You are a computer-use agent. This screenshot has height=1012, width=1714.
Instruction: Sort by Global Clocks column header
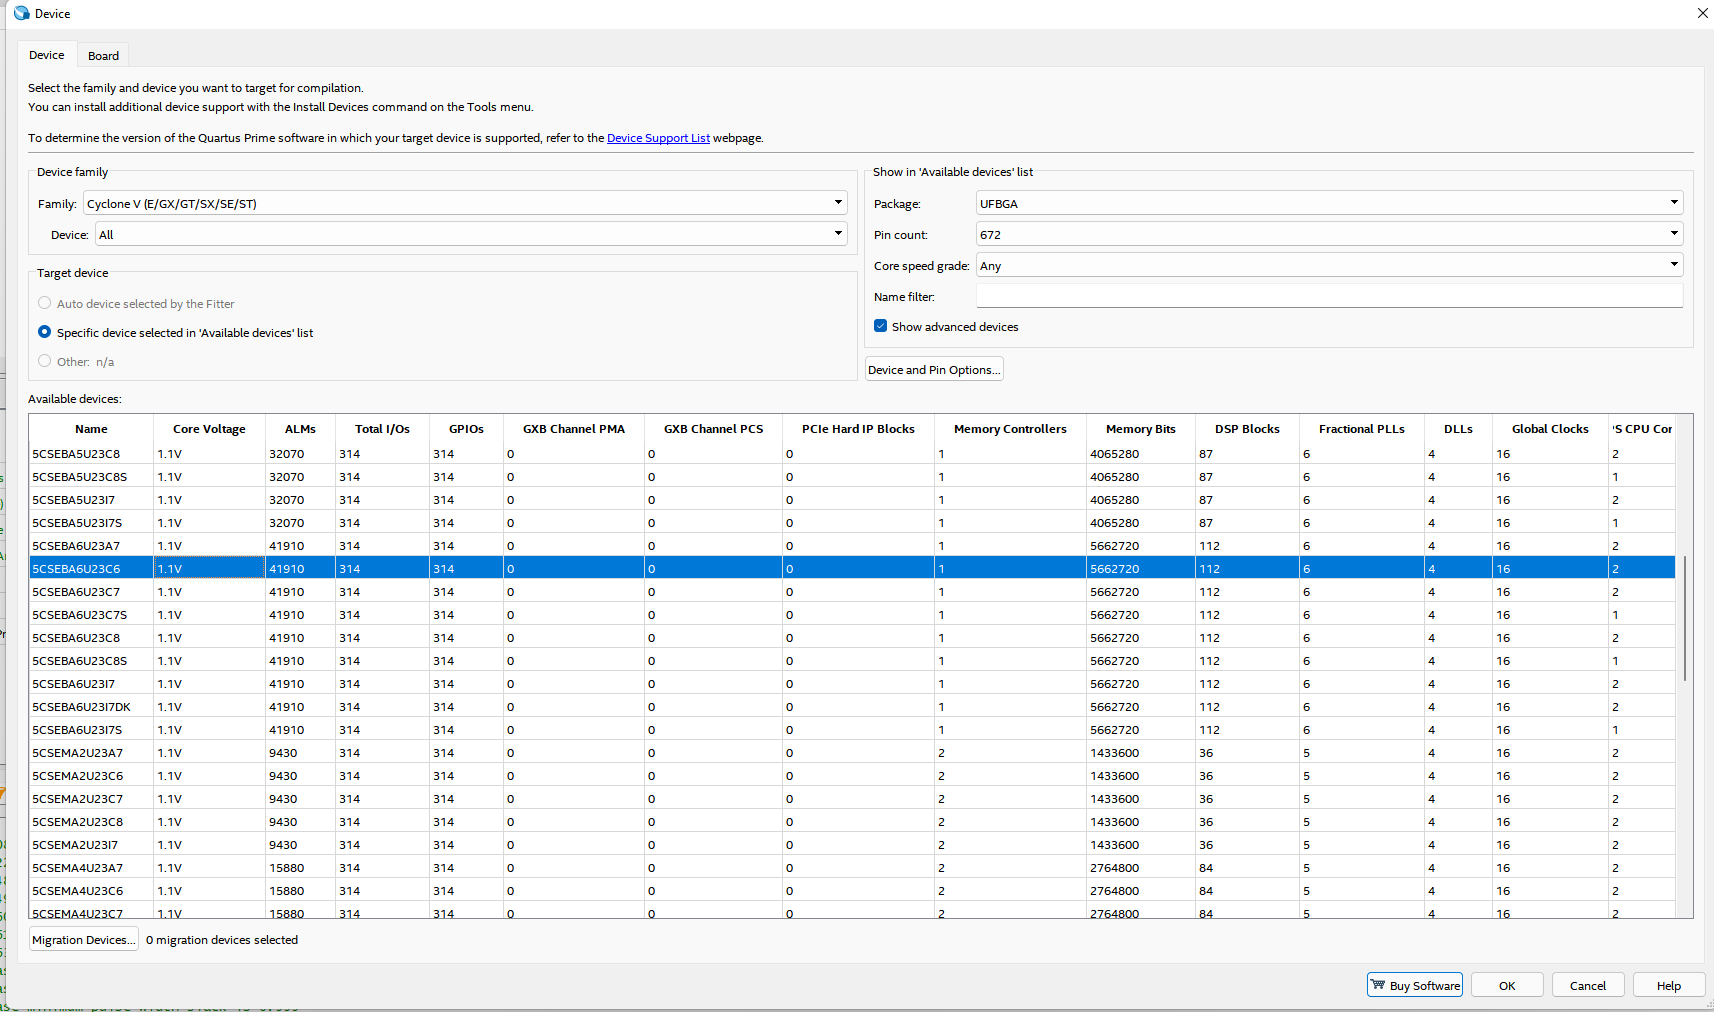point(1550,428)
